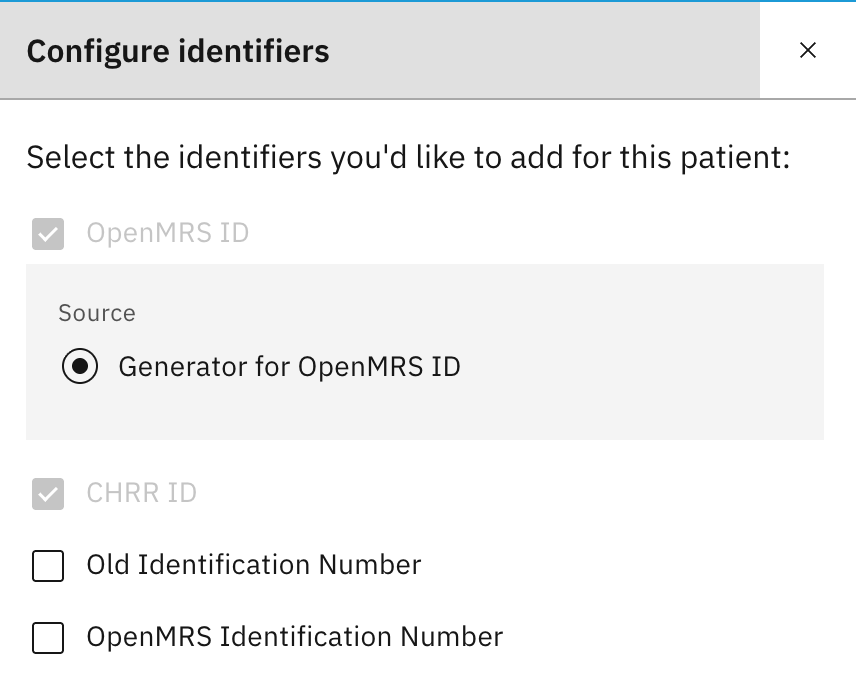Click the Configure identifiers heading

click(x=178, y=50)
